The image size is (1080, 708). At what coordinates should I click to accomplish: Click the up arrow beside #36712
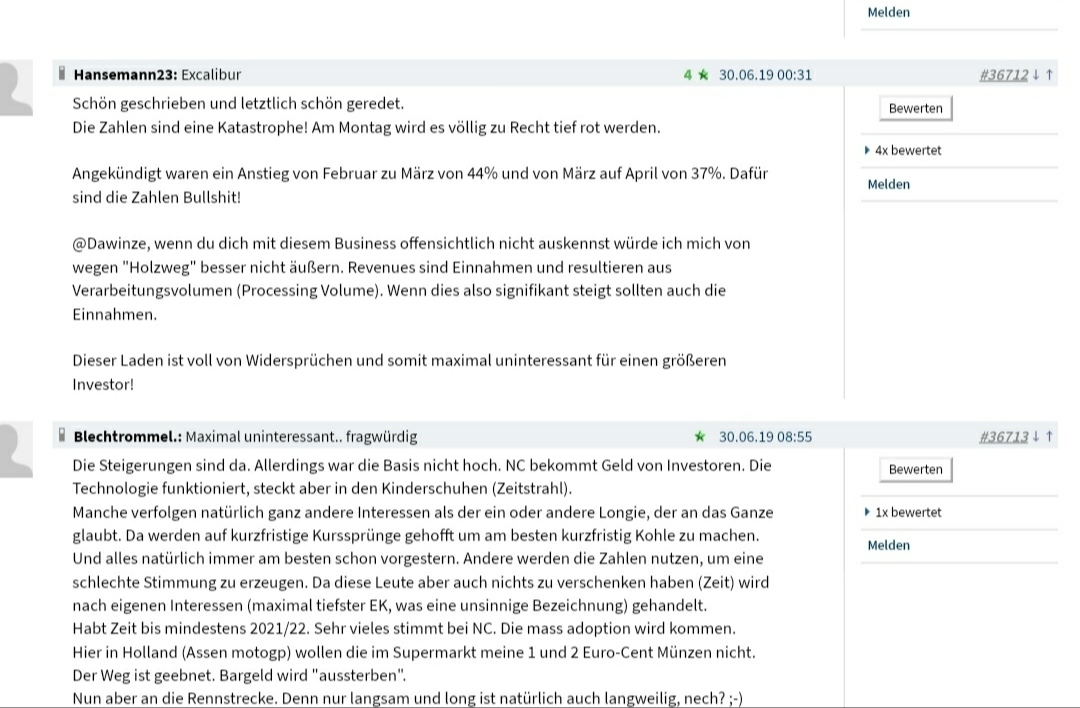[x=1047, y=74]
